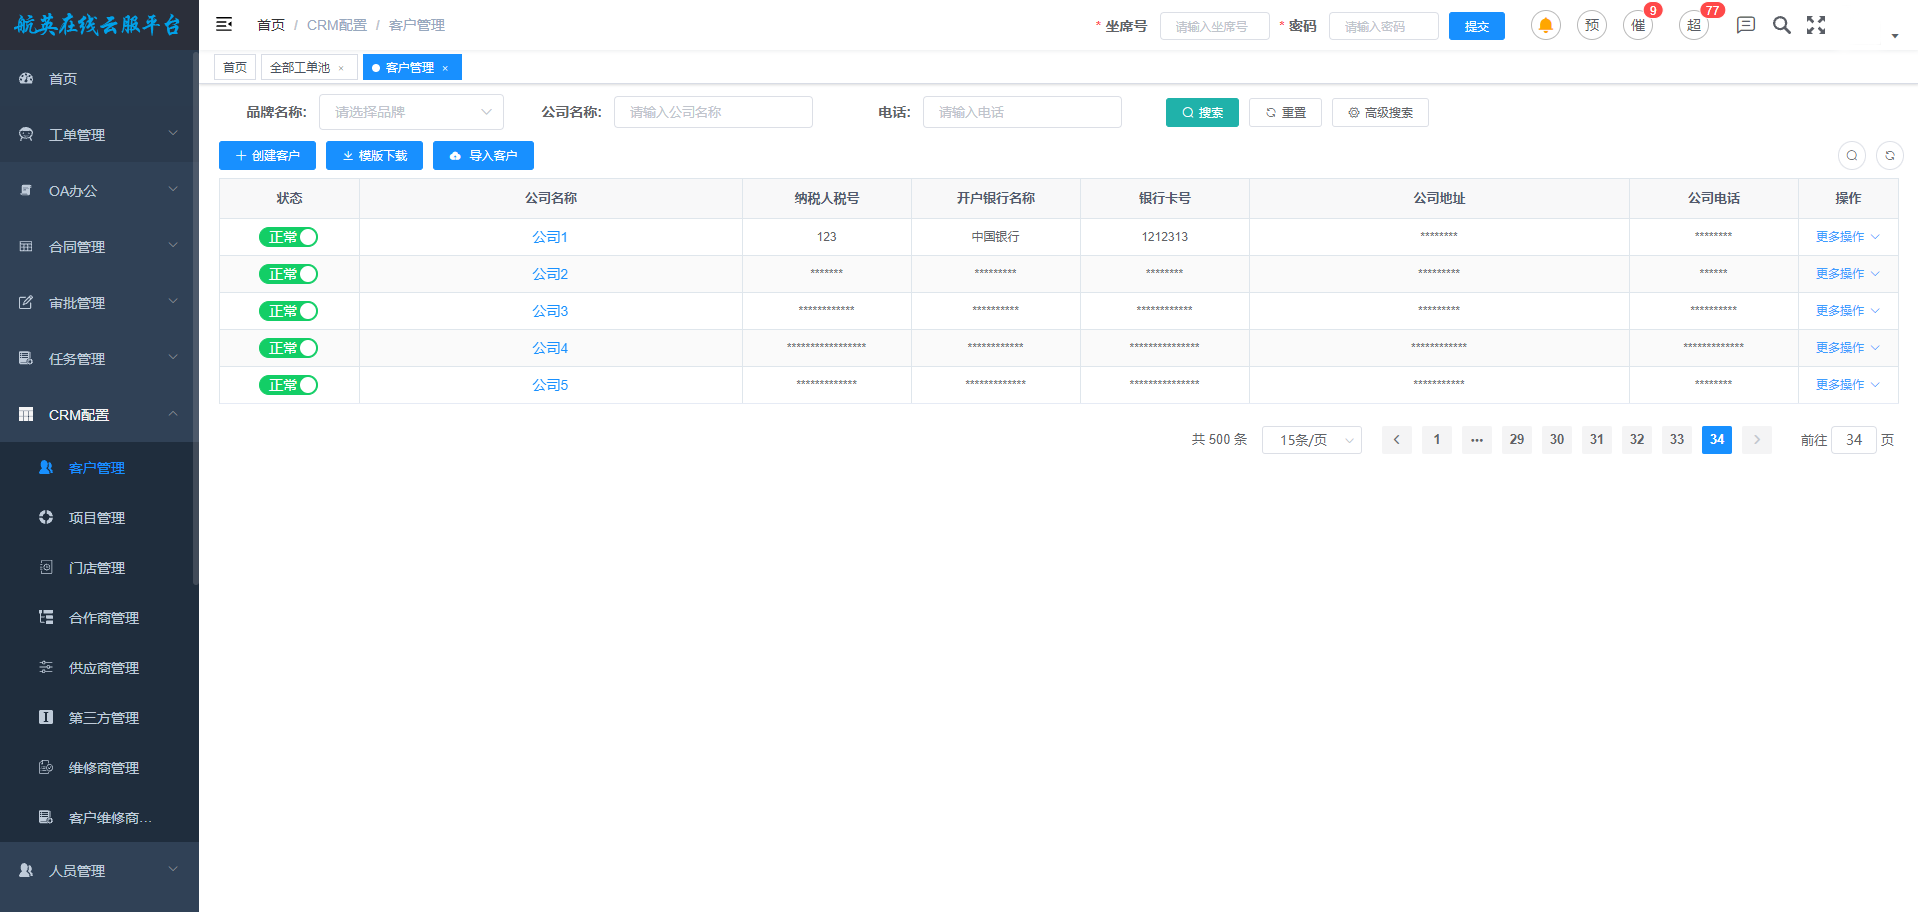Open the 15条/页 page size dropdown

pyautogui.click(x=1311, y=440)
